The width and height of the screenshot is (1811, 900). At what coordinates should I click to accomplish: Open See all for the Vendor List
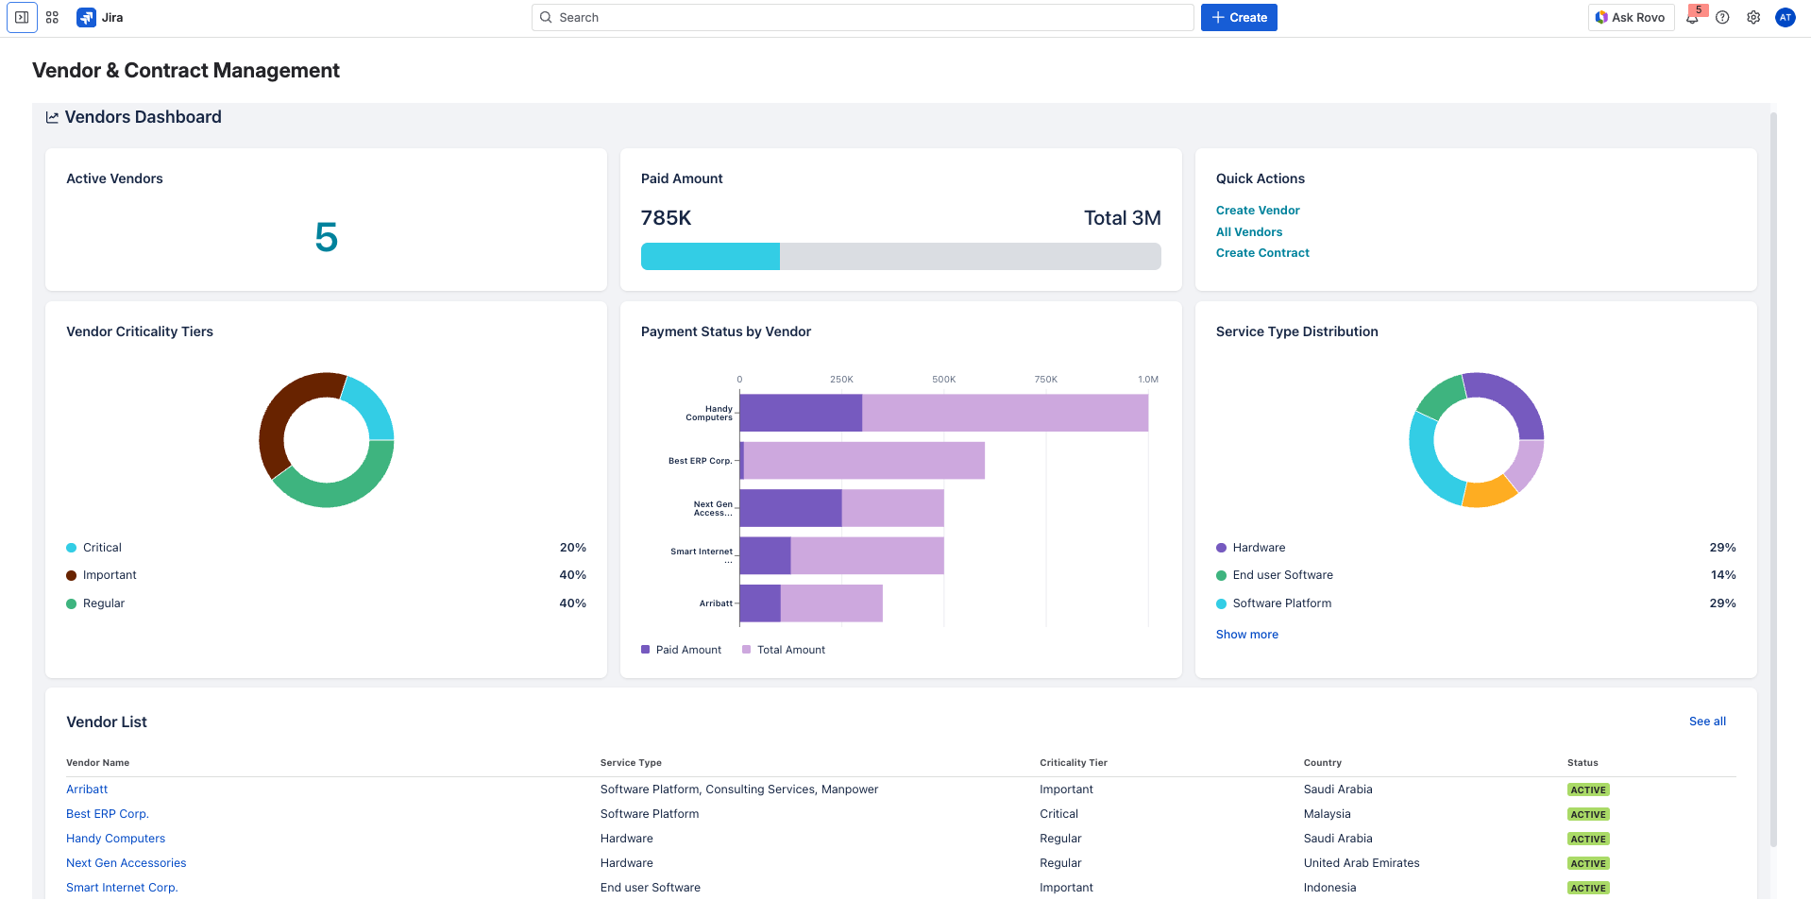click(1706, 721)
